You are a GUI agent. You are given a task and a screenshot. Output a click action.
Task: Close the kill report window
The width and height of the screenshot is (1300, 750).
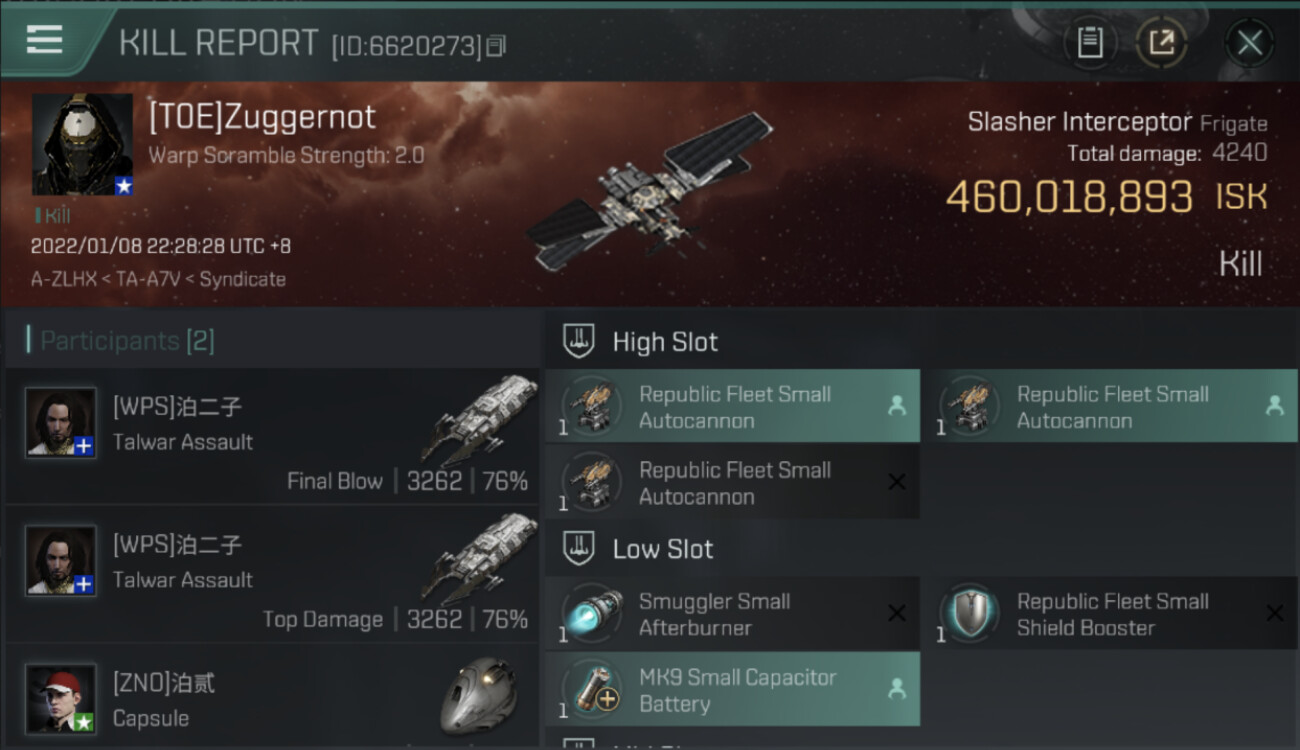[1249, 42]
